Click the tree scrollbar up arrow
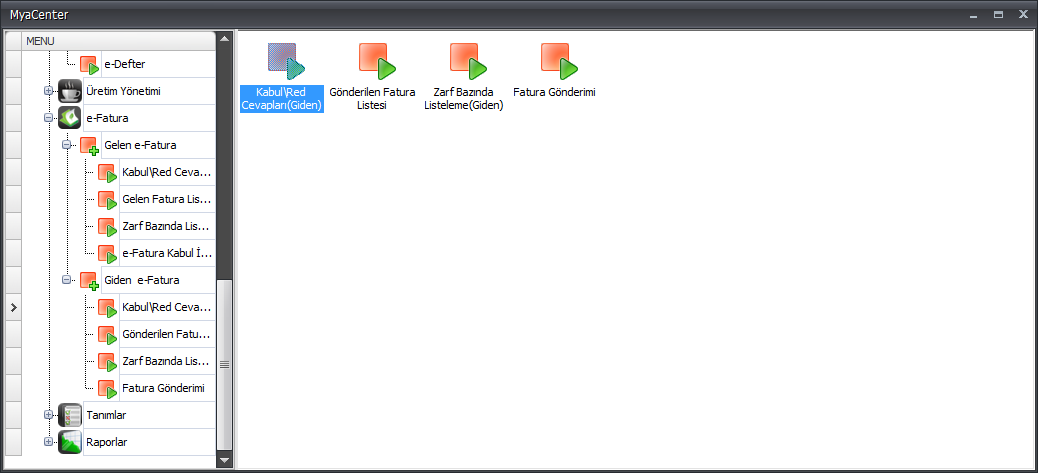 coord(224,38)
